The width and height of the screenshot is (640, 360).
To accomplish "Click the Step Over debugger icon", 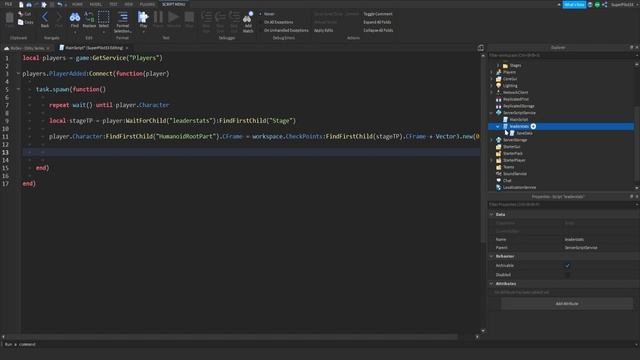I will (x=220, y=17).
